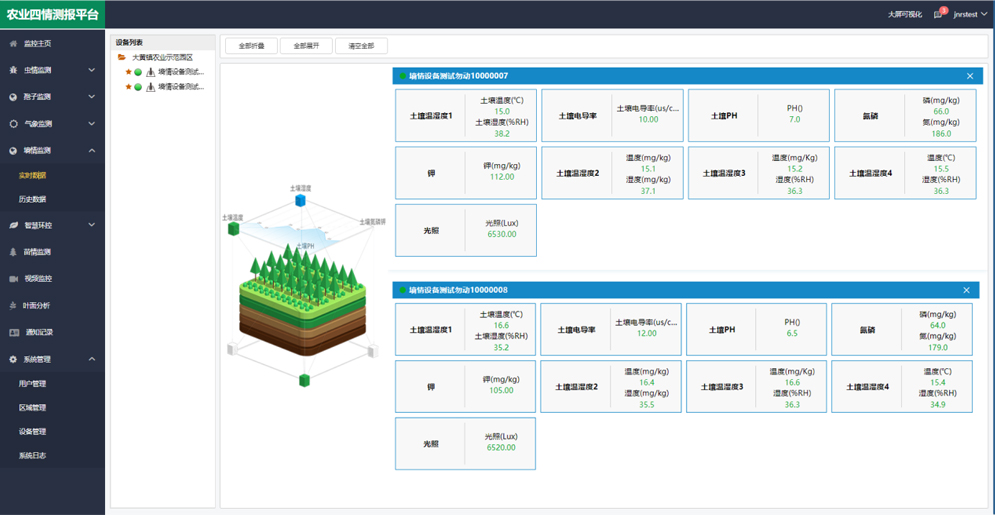
Task: Click the 土壤温湿度2 card showing 15.1
Action: click(612, 173)
